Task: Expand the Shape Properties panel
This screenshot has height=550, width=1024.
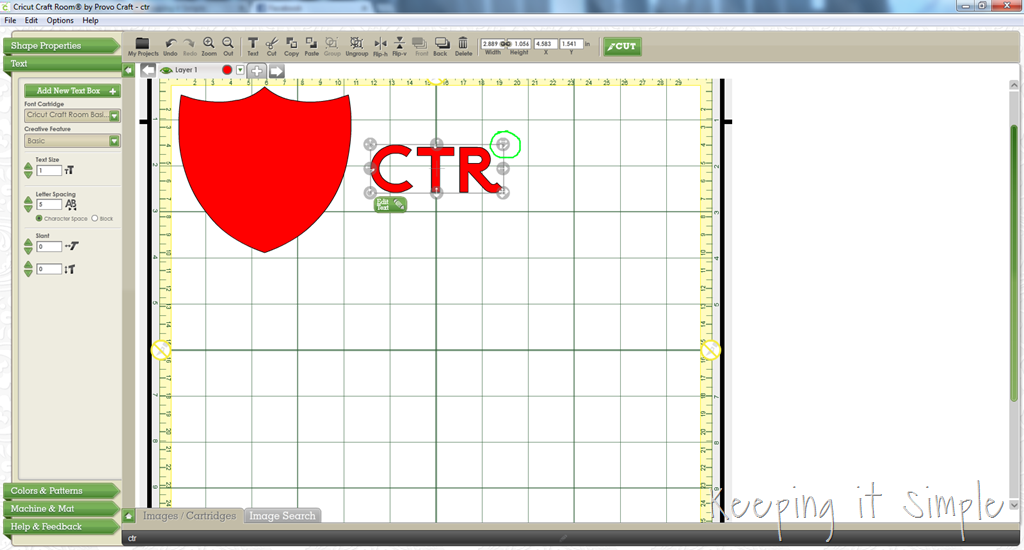Action: pos(62,46)
